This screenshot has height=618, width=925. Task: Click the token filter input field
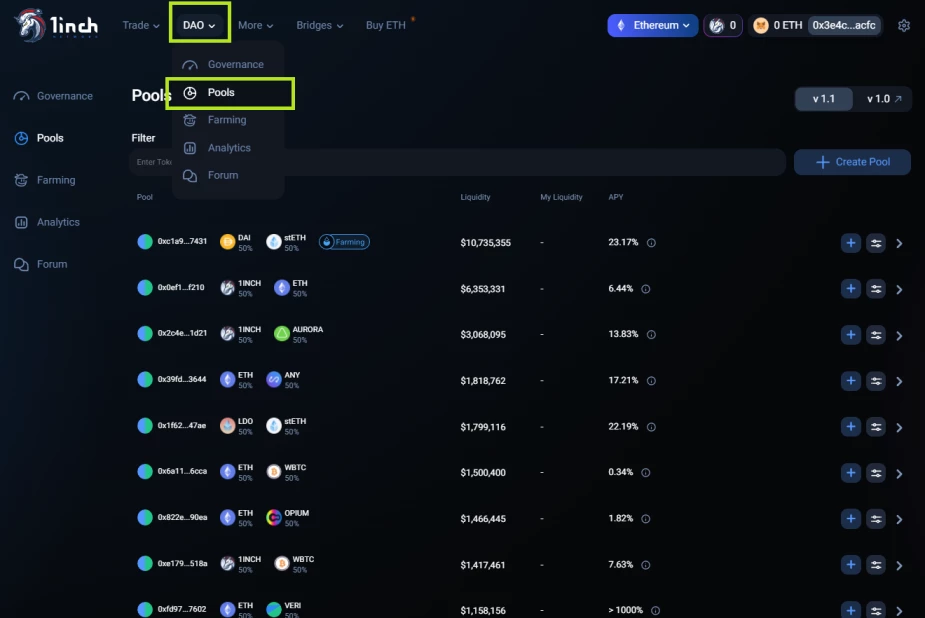pyautogui.click(x=457, y=162)
